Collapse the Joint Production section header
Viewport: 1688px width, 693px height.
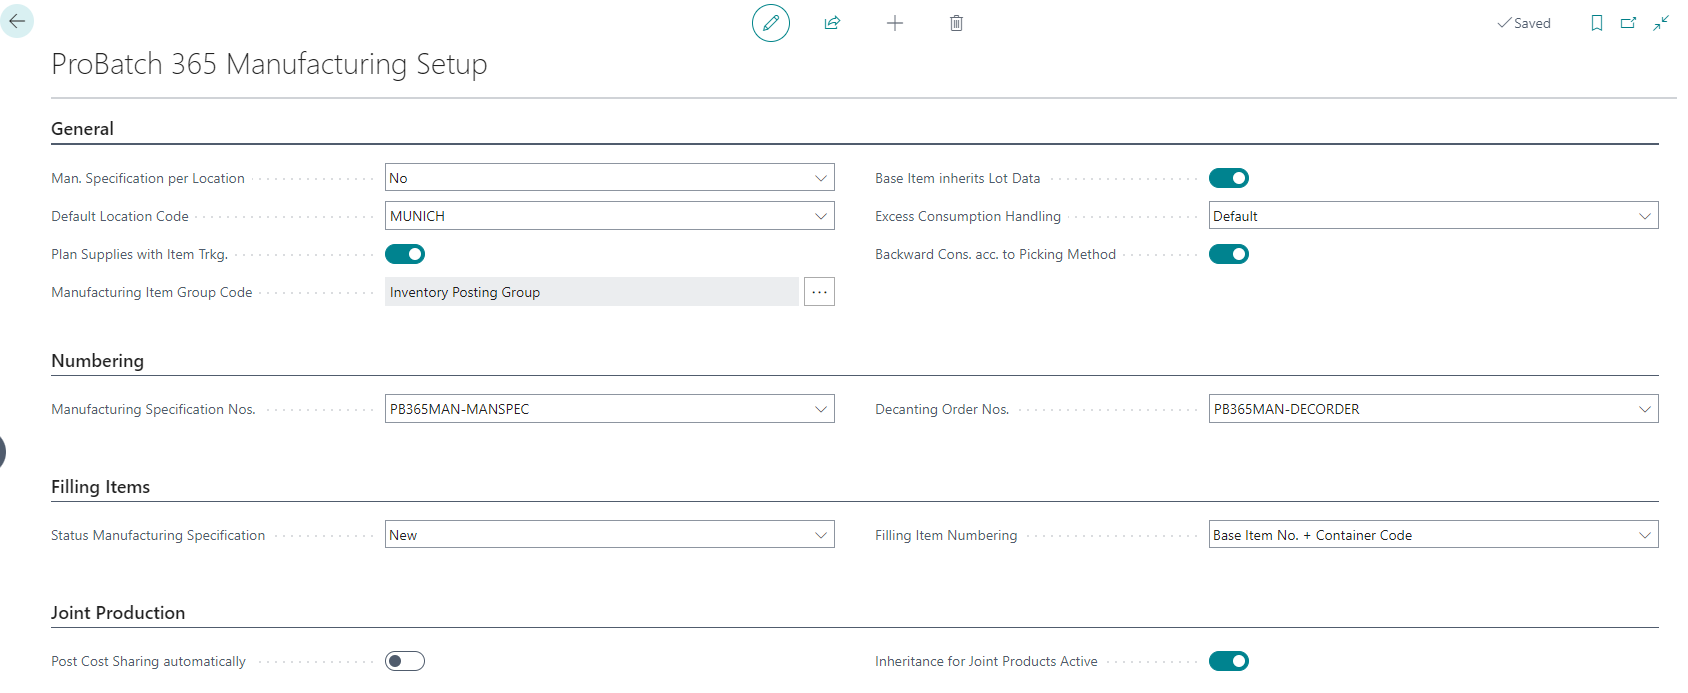click(118, 613)
